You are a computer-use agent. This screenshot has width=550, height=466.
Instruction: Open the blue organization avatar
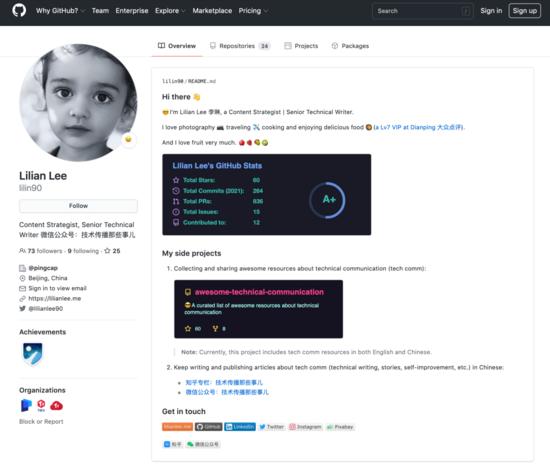point(26,405)
